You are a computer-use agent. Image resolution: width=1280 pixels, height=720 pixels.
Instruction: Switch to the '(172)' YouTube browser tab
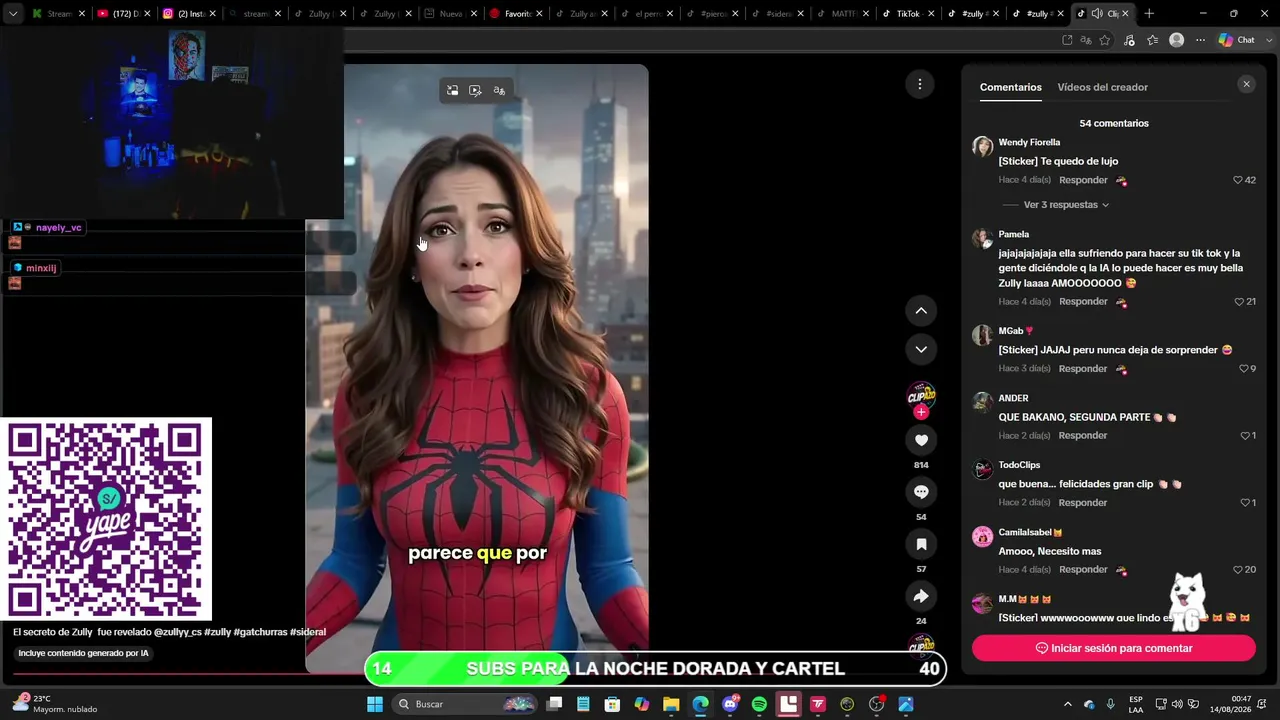125,14
